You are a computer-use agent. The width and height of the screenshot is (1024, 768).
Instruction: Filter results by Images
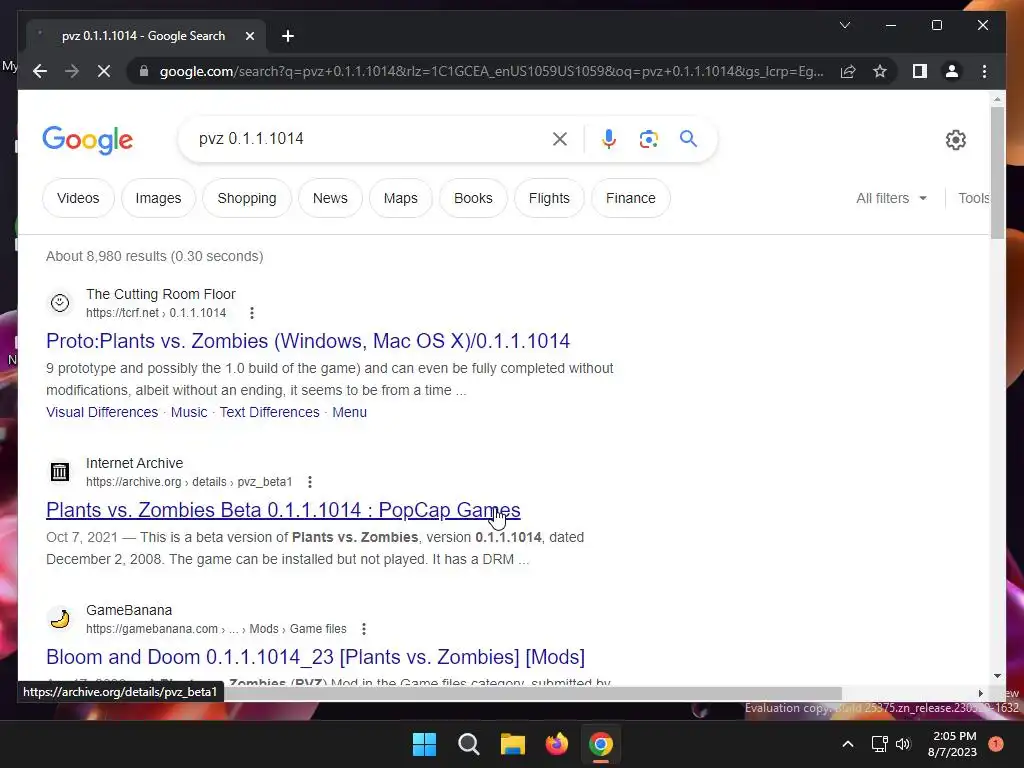[158, 198]
